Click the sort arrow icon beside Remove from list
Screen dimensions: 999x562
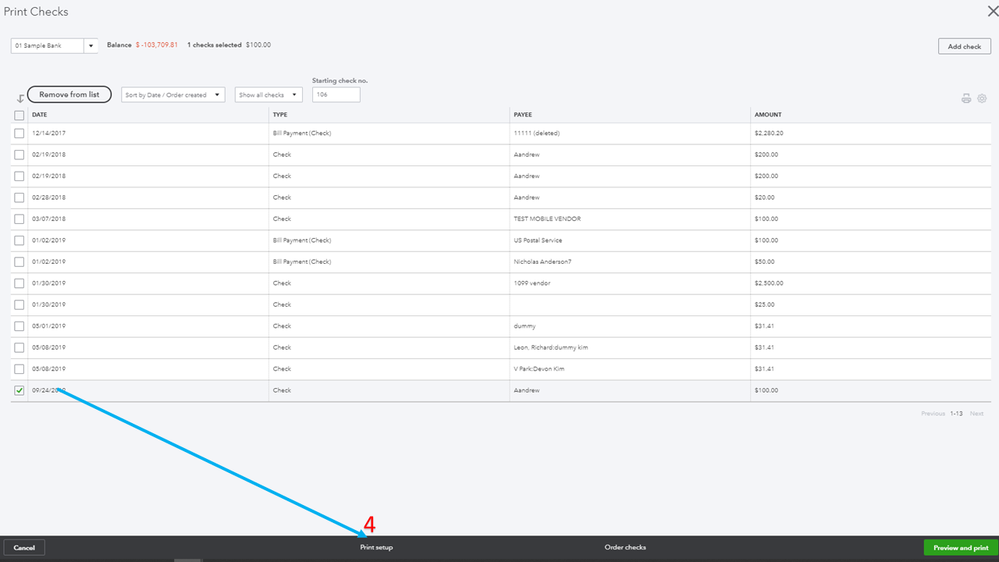[x=20, y=98]
